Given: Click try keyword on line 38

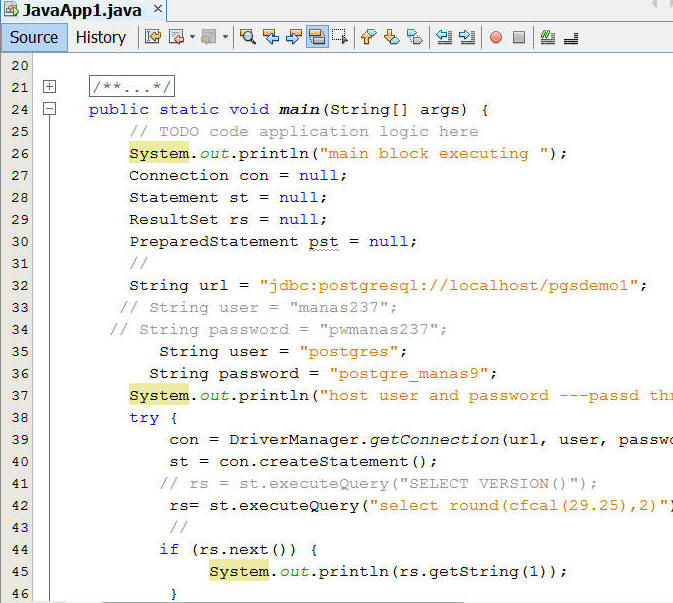Looking at the screenshot, I should tap(144, 418).
